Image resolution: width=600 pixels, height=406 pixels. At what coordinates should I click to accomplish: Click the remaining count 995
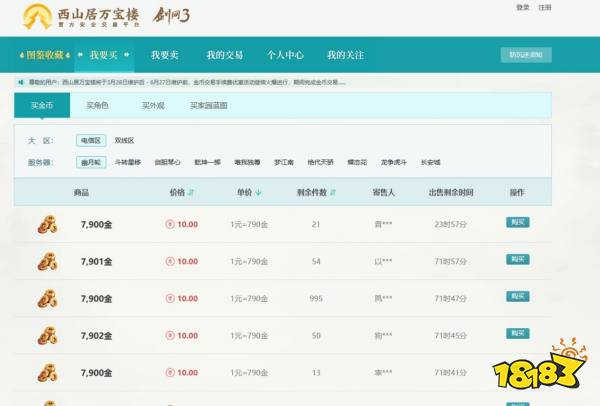click(316, 298)
